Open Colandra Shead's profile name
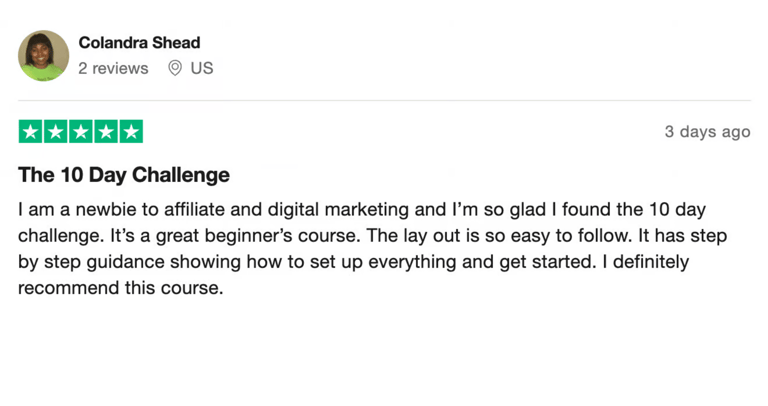This screenshot has height=406, width=768. pos(139,43)
